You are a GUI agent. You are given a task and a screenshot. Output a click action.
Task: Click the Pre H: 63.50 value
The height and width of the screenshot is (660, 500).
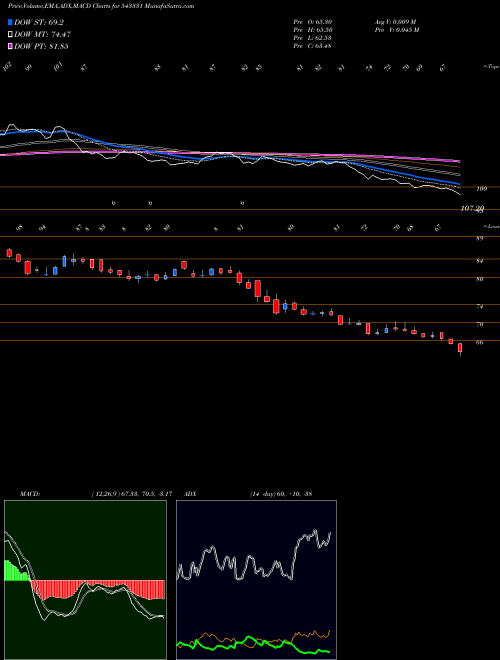click(x=312, y=29)
